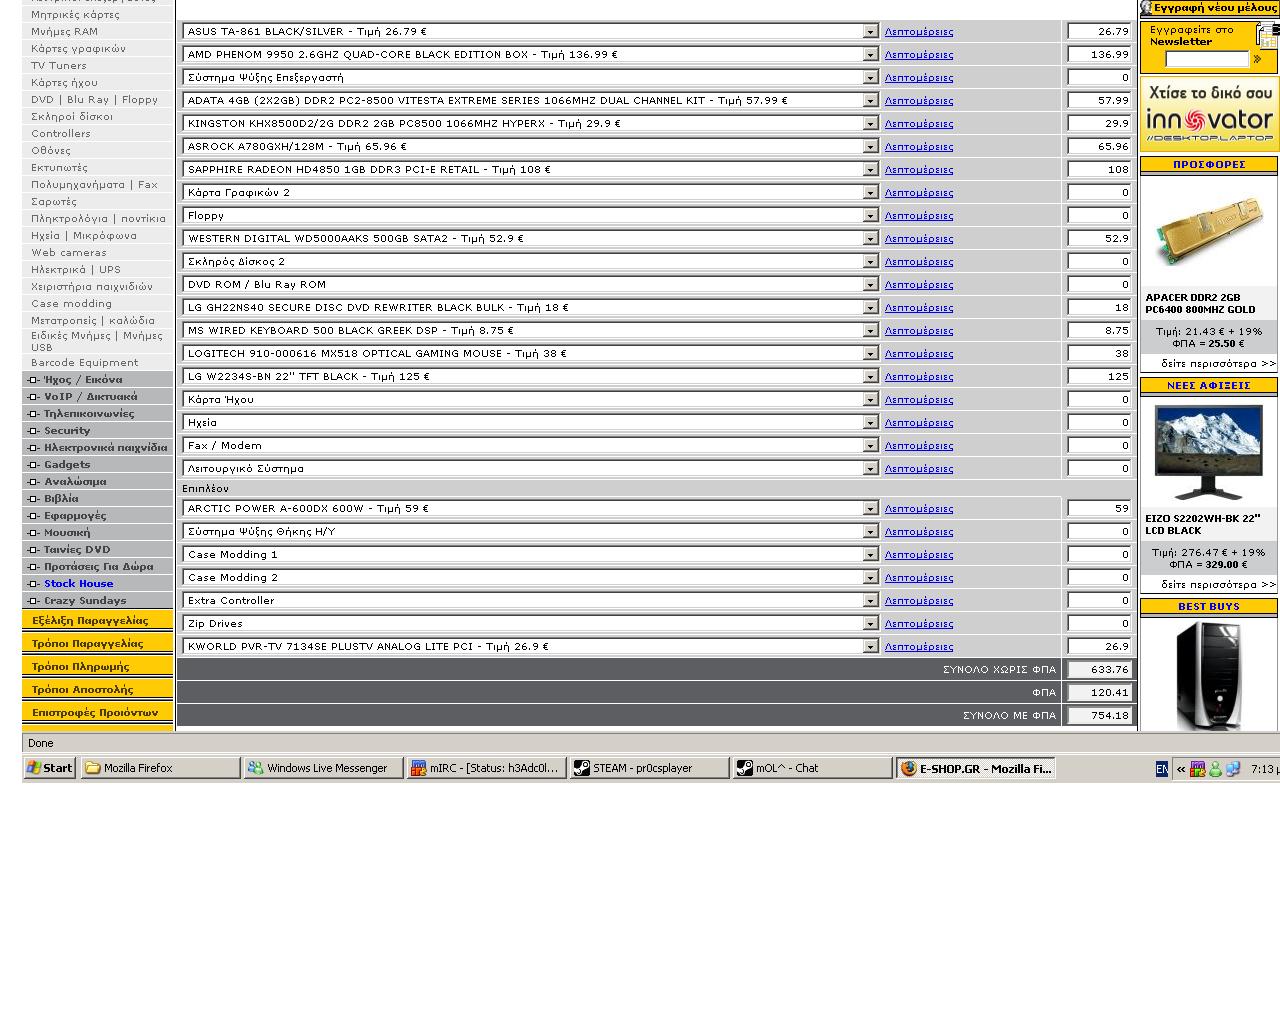Open the Εξέλιξη Παραγγελίας menu item

[97, 621]
